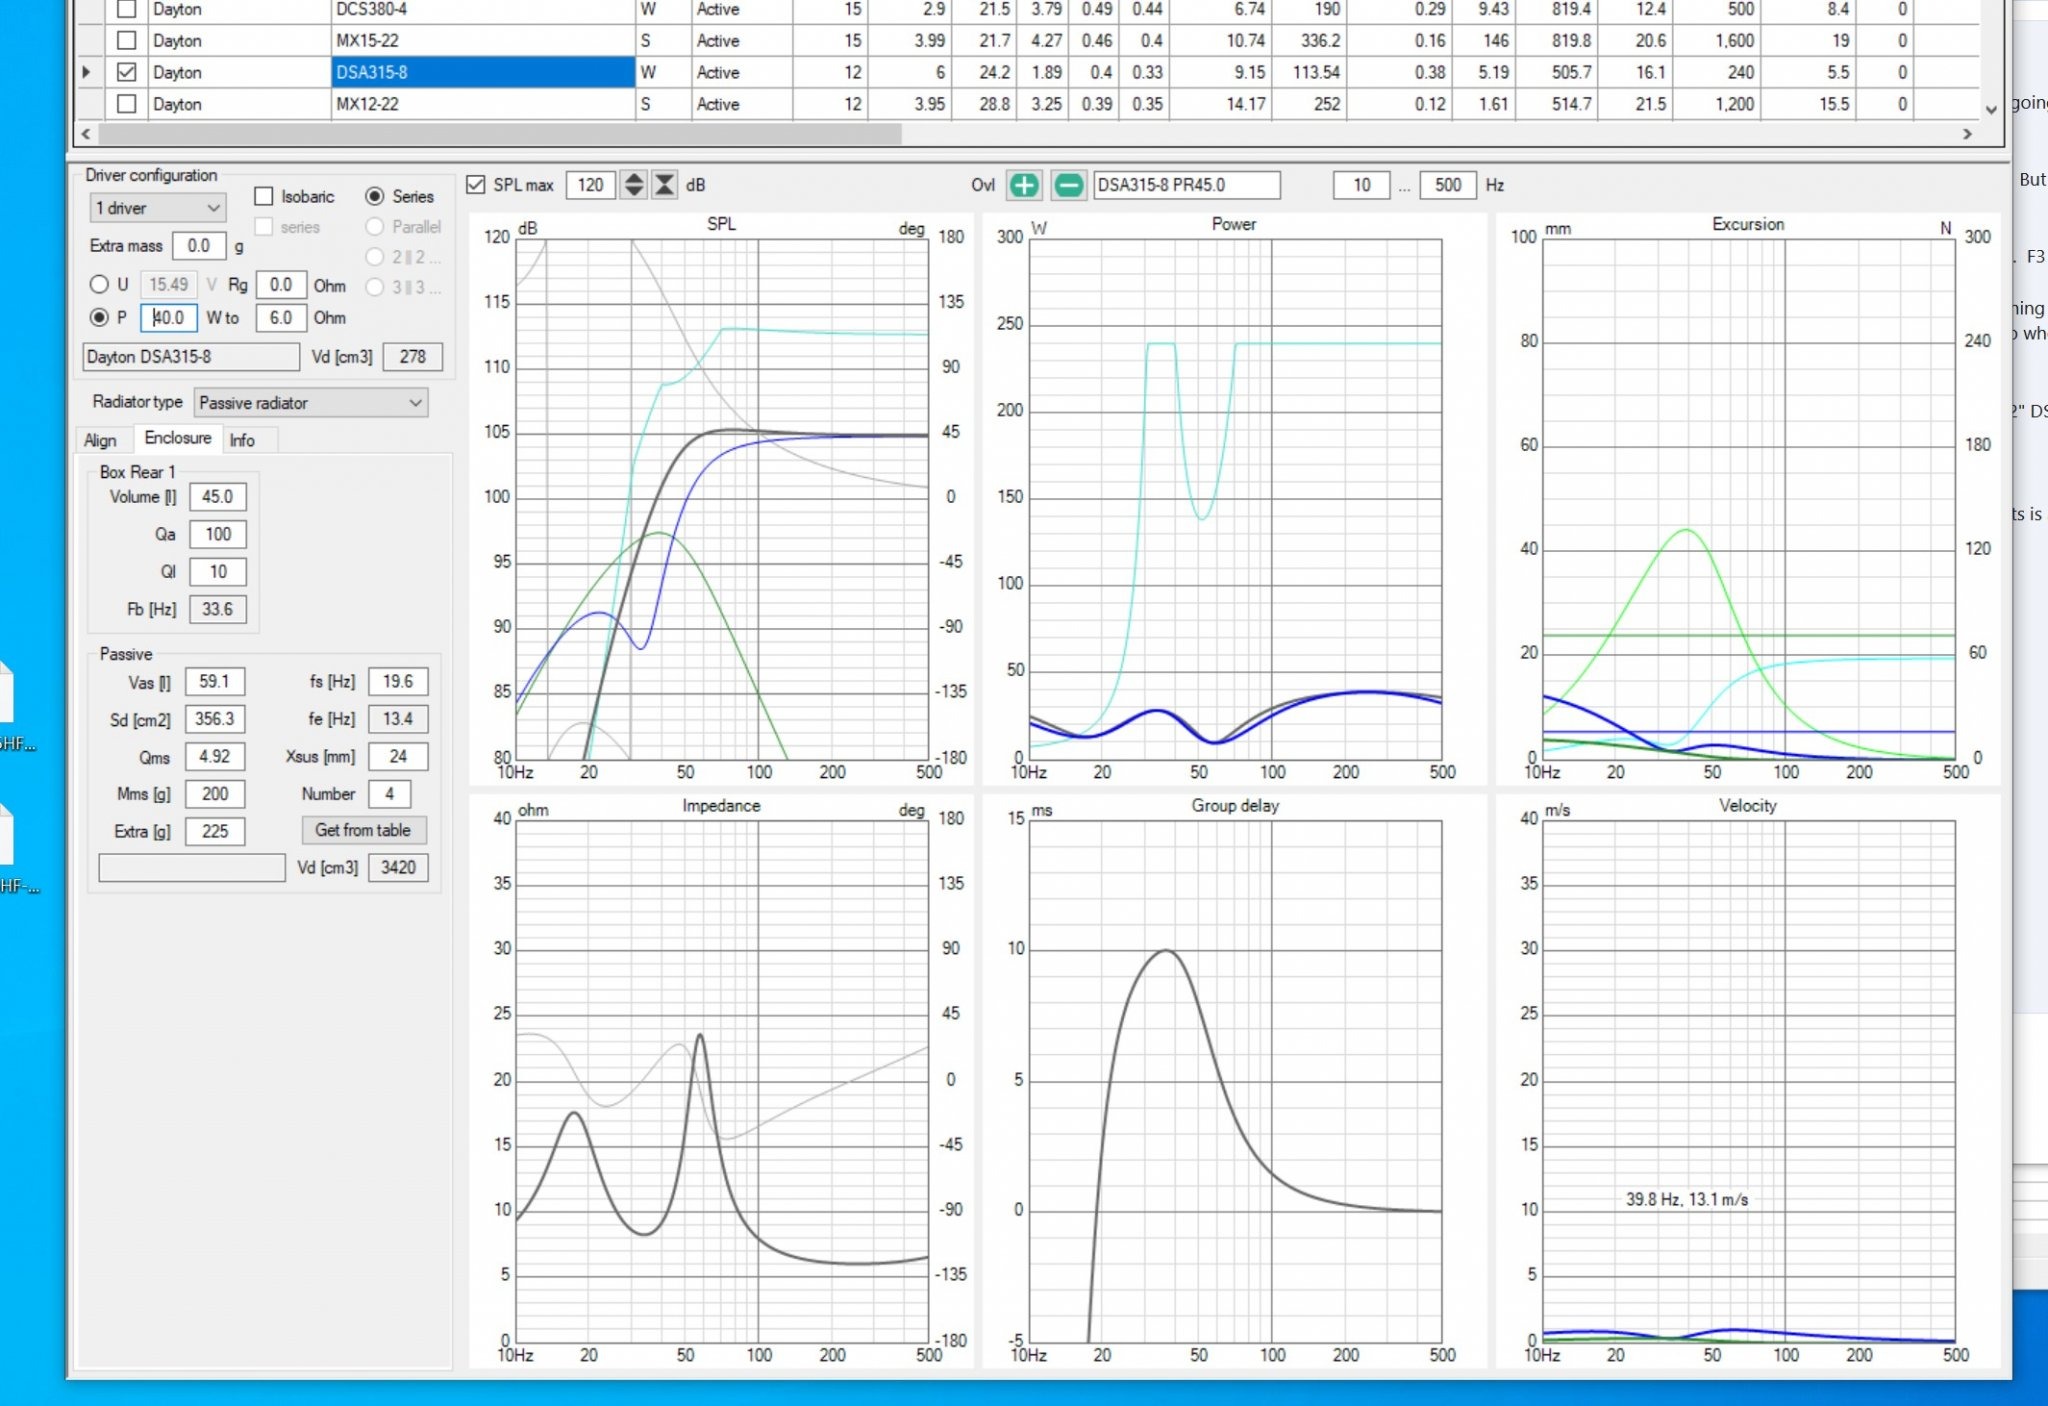Select the DSA315-8 model cell

(x=483, y=72)
